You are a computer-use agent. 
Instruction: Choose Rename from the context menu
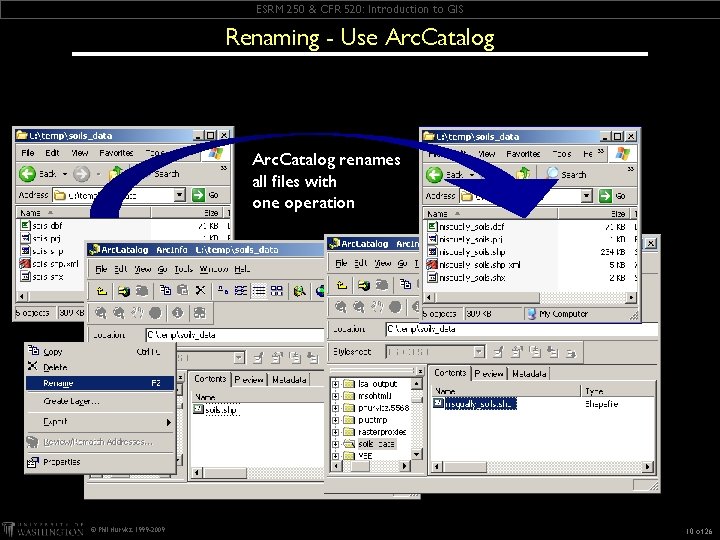point(100,383)
